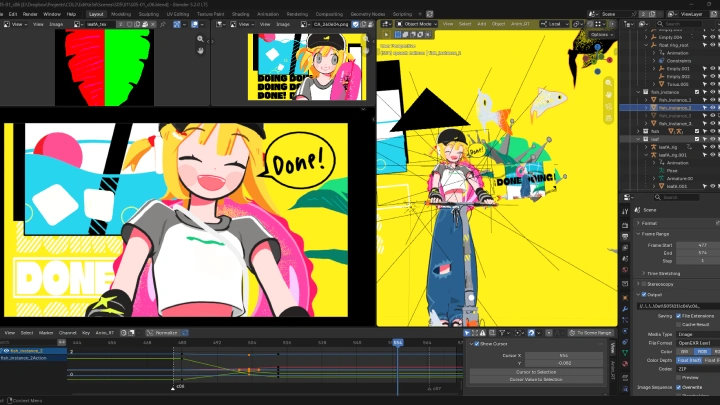Click the Cursor to Selection button
The height and width of the screenshot is (405, 720).
coord(536,372)
